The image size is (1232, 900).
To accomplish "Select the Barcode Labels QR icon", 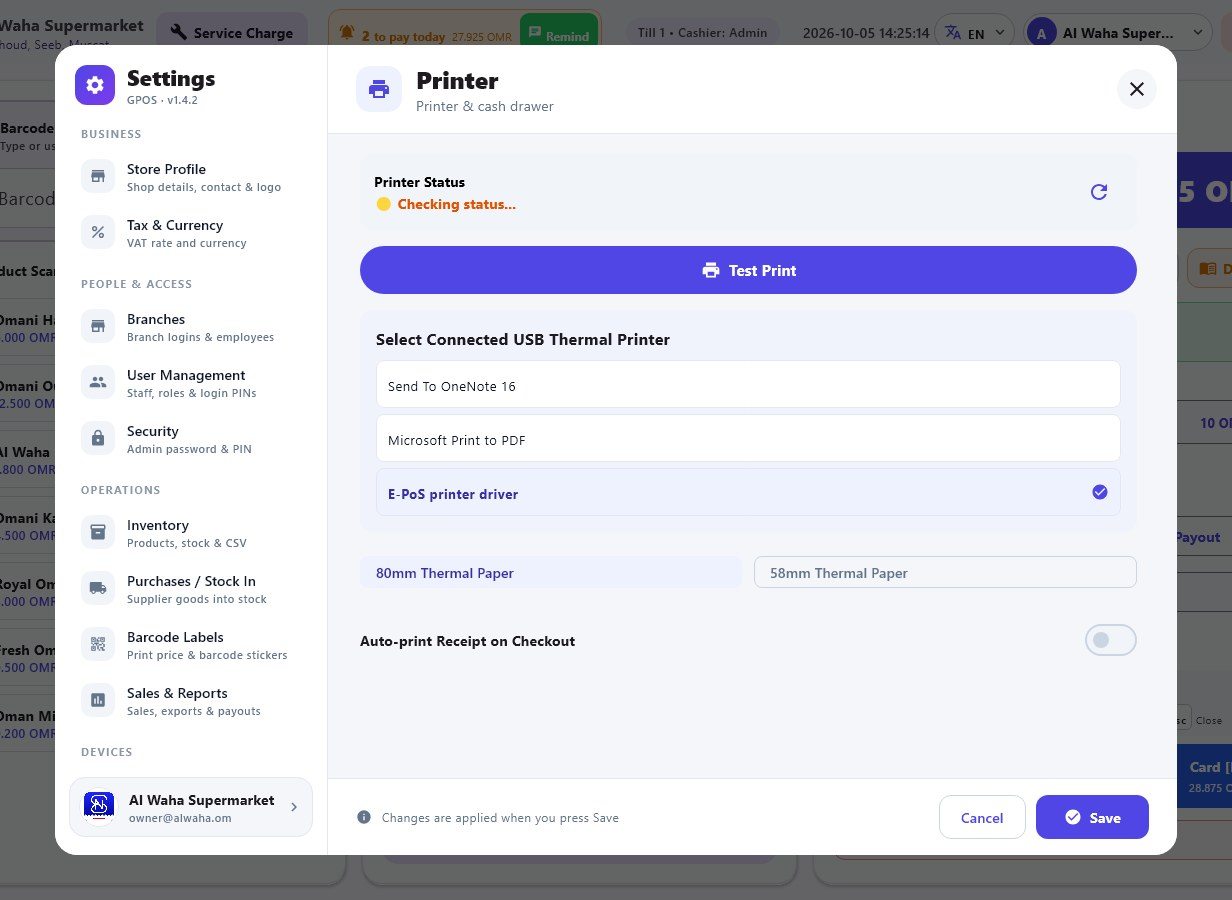I will (x=98, y=644).
